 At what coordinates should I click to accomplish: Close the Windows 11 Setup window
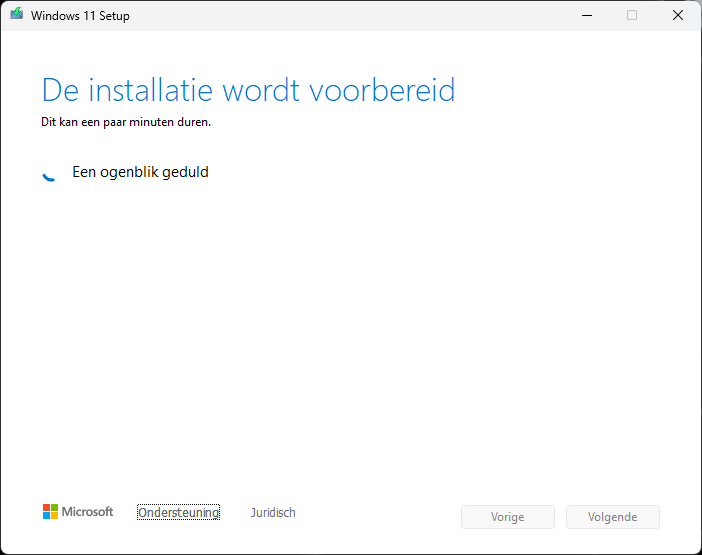(678, 15)
